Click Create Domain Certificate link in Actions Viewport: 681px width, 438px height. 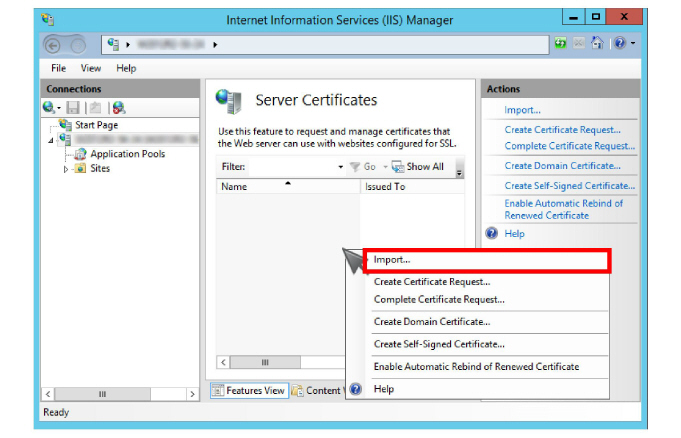click(562, 166)
